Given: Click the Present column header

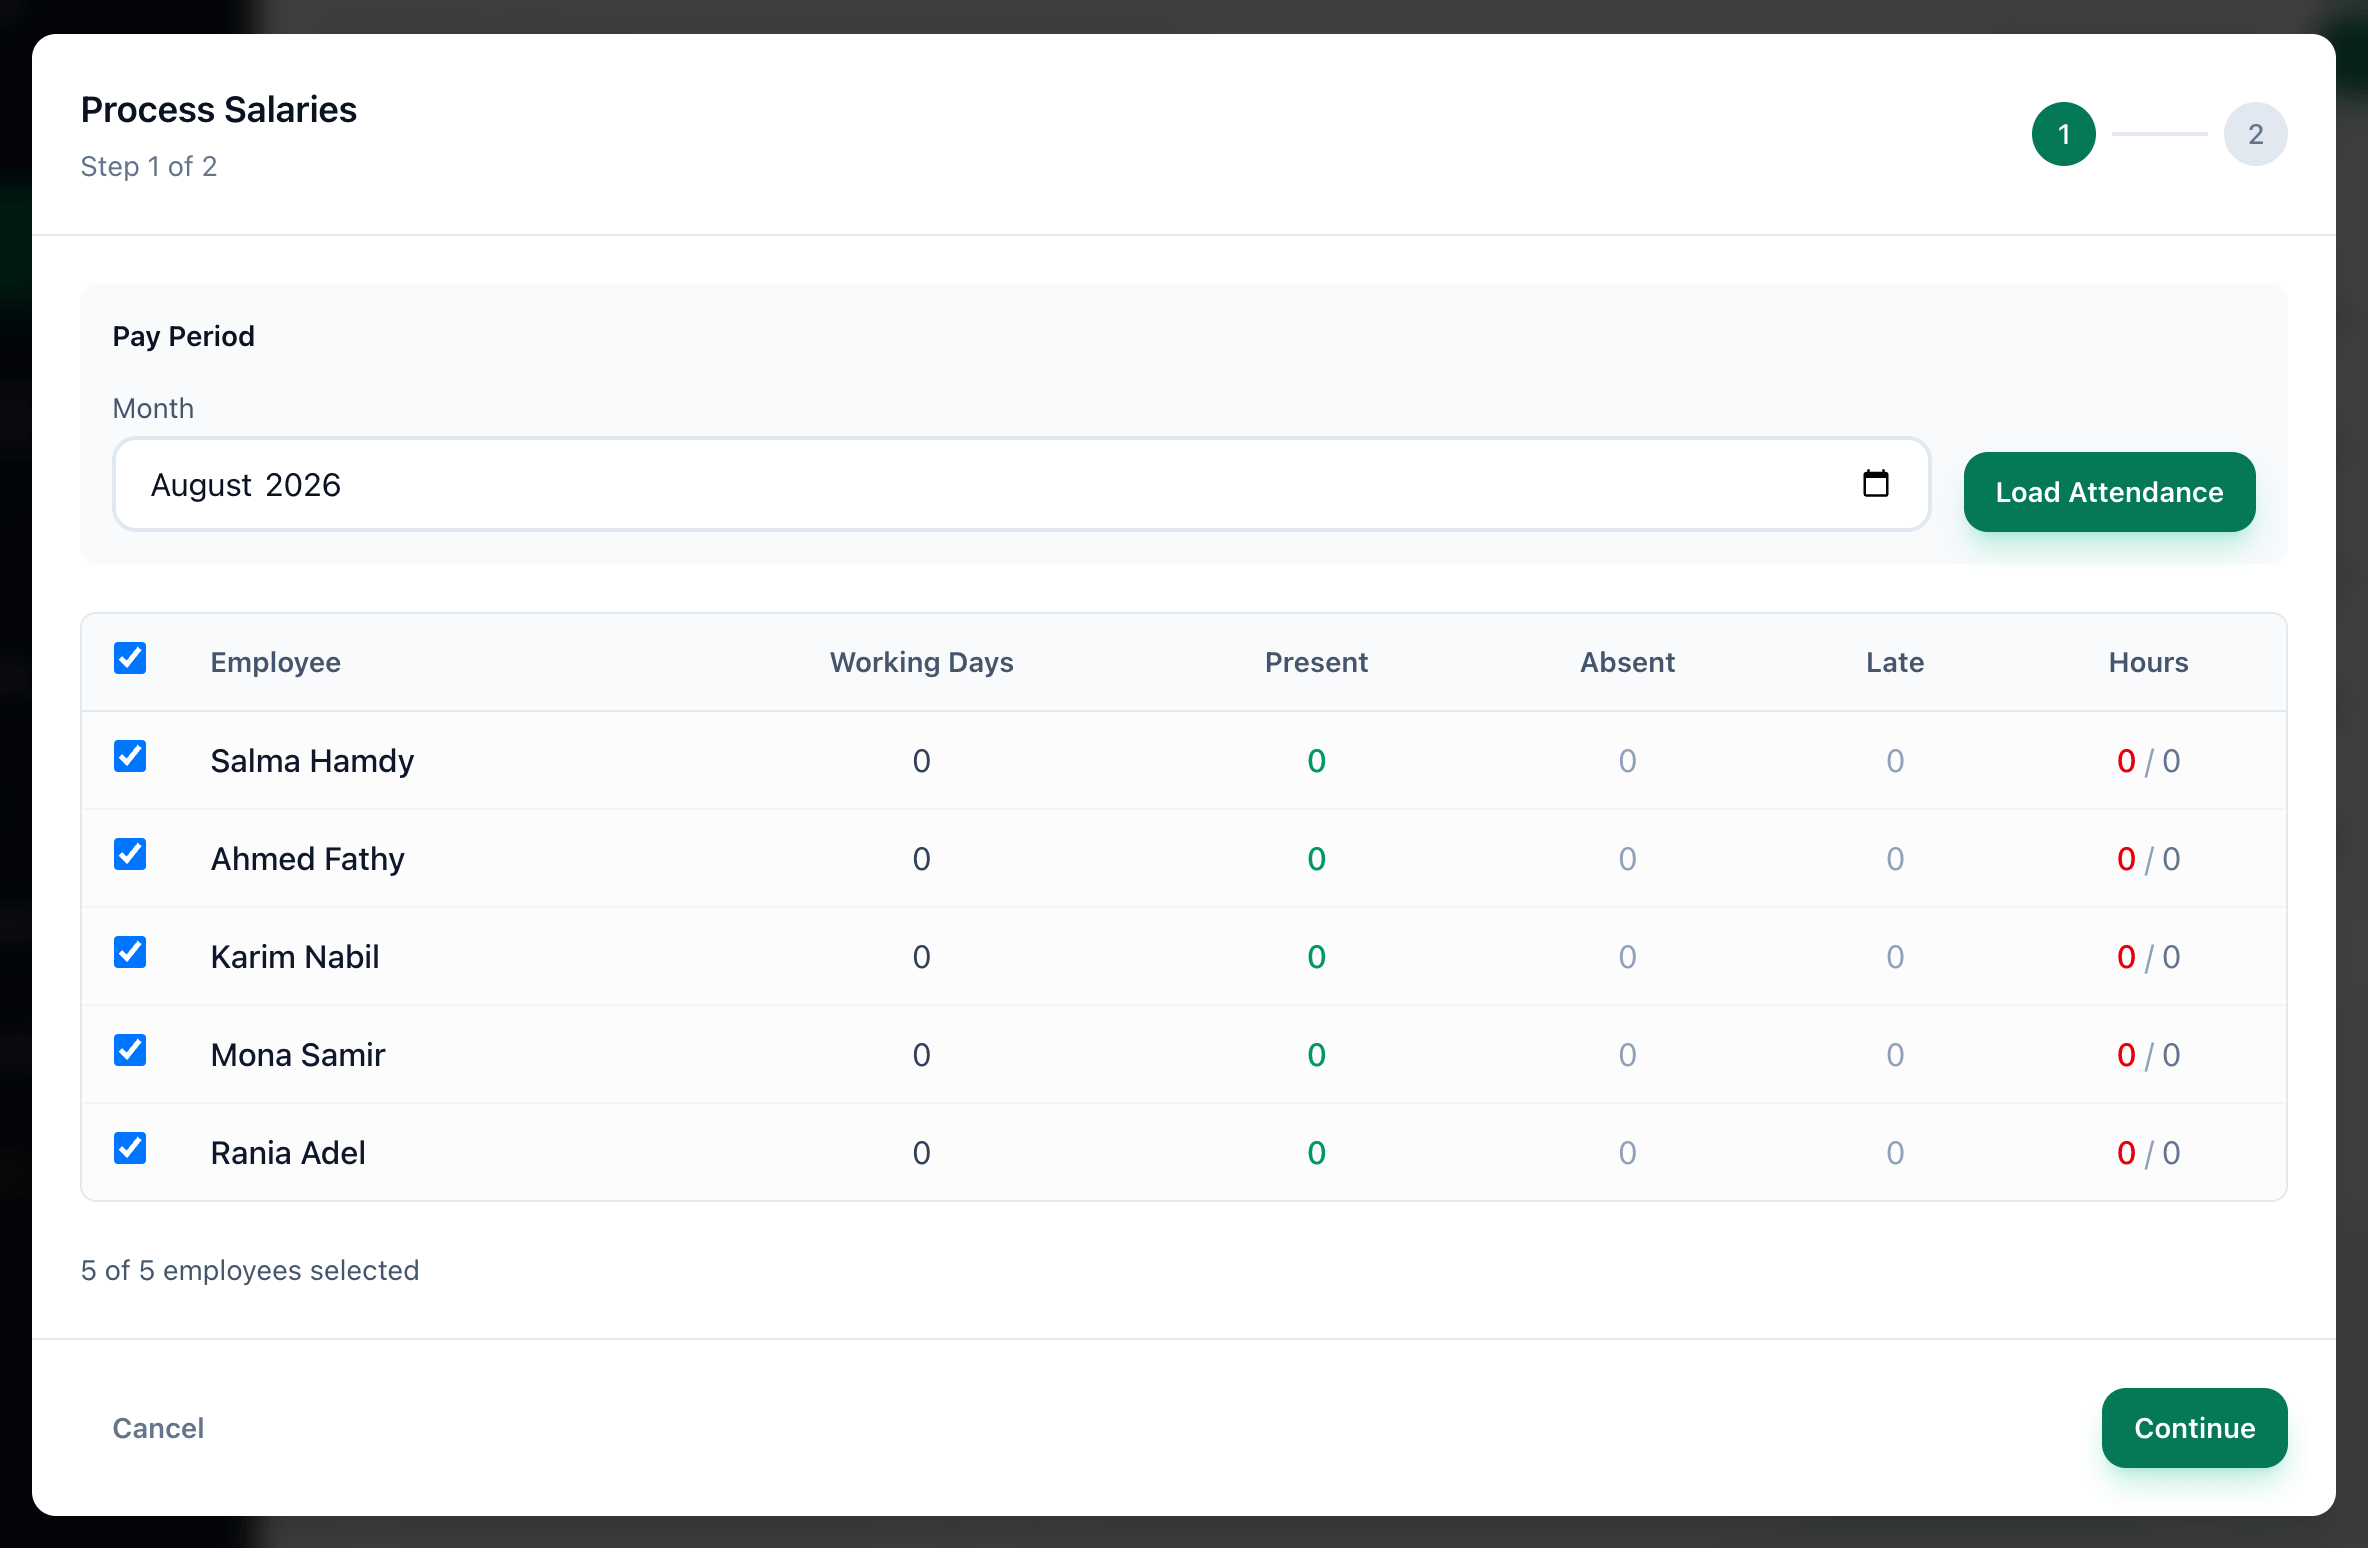Looking at the screenshot, I should [x=1316, y=662].
